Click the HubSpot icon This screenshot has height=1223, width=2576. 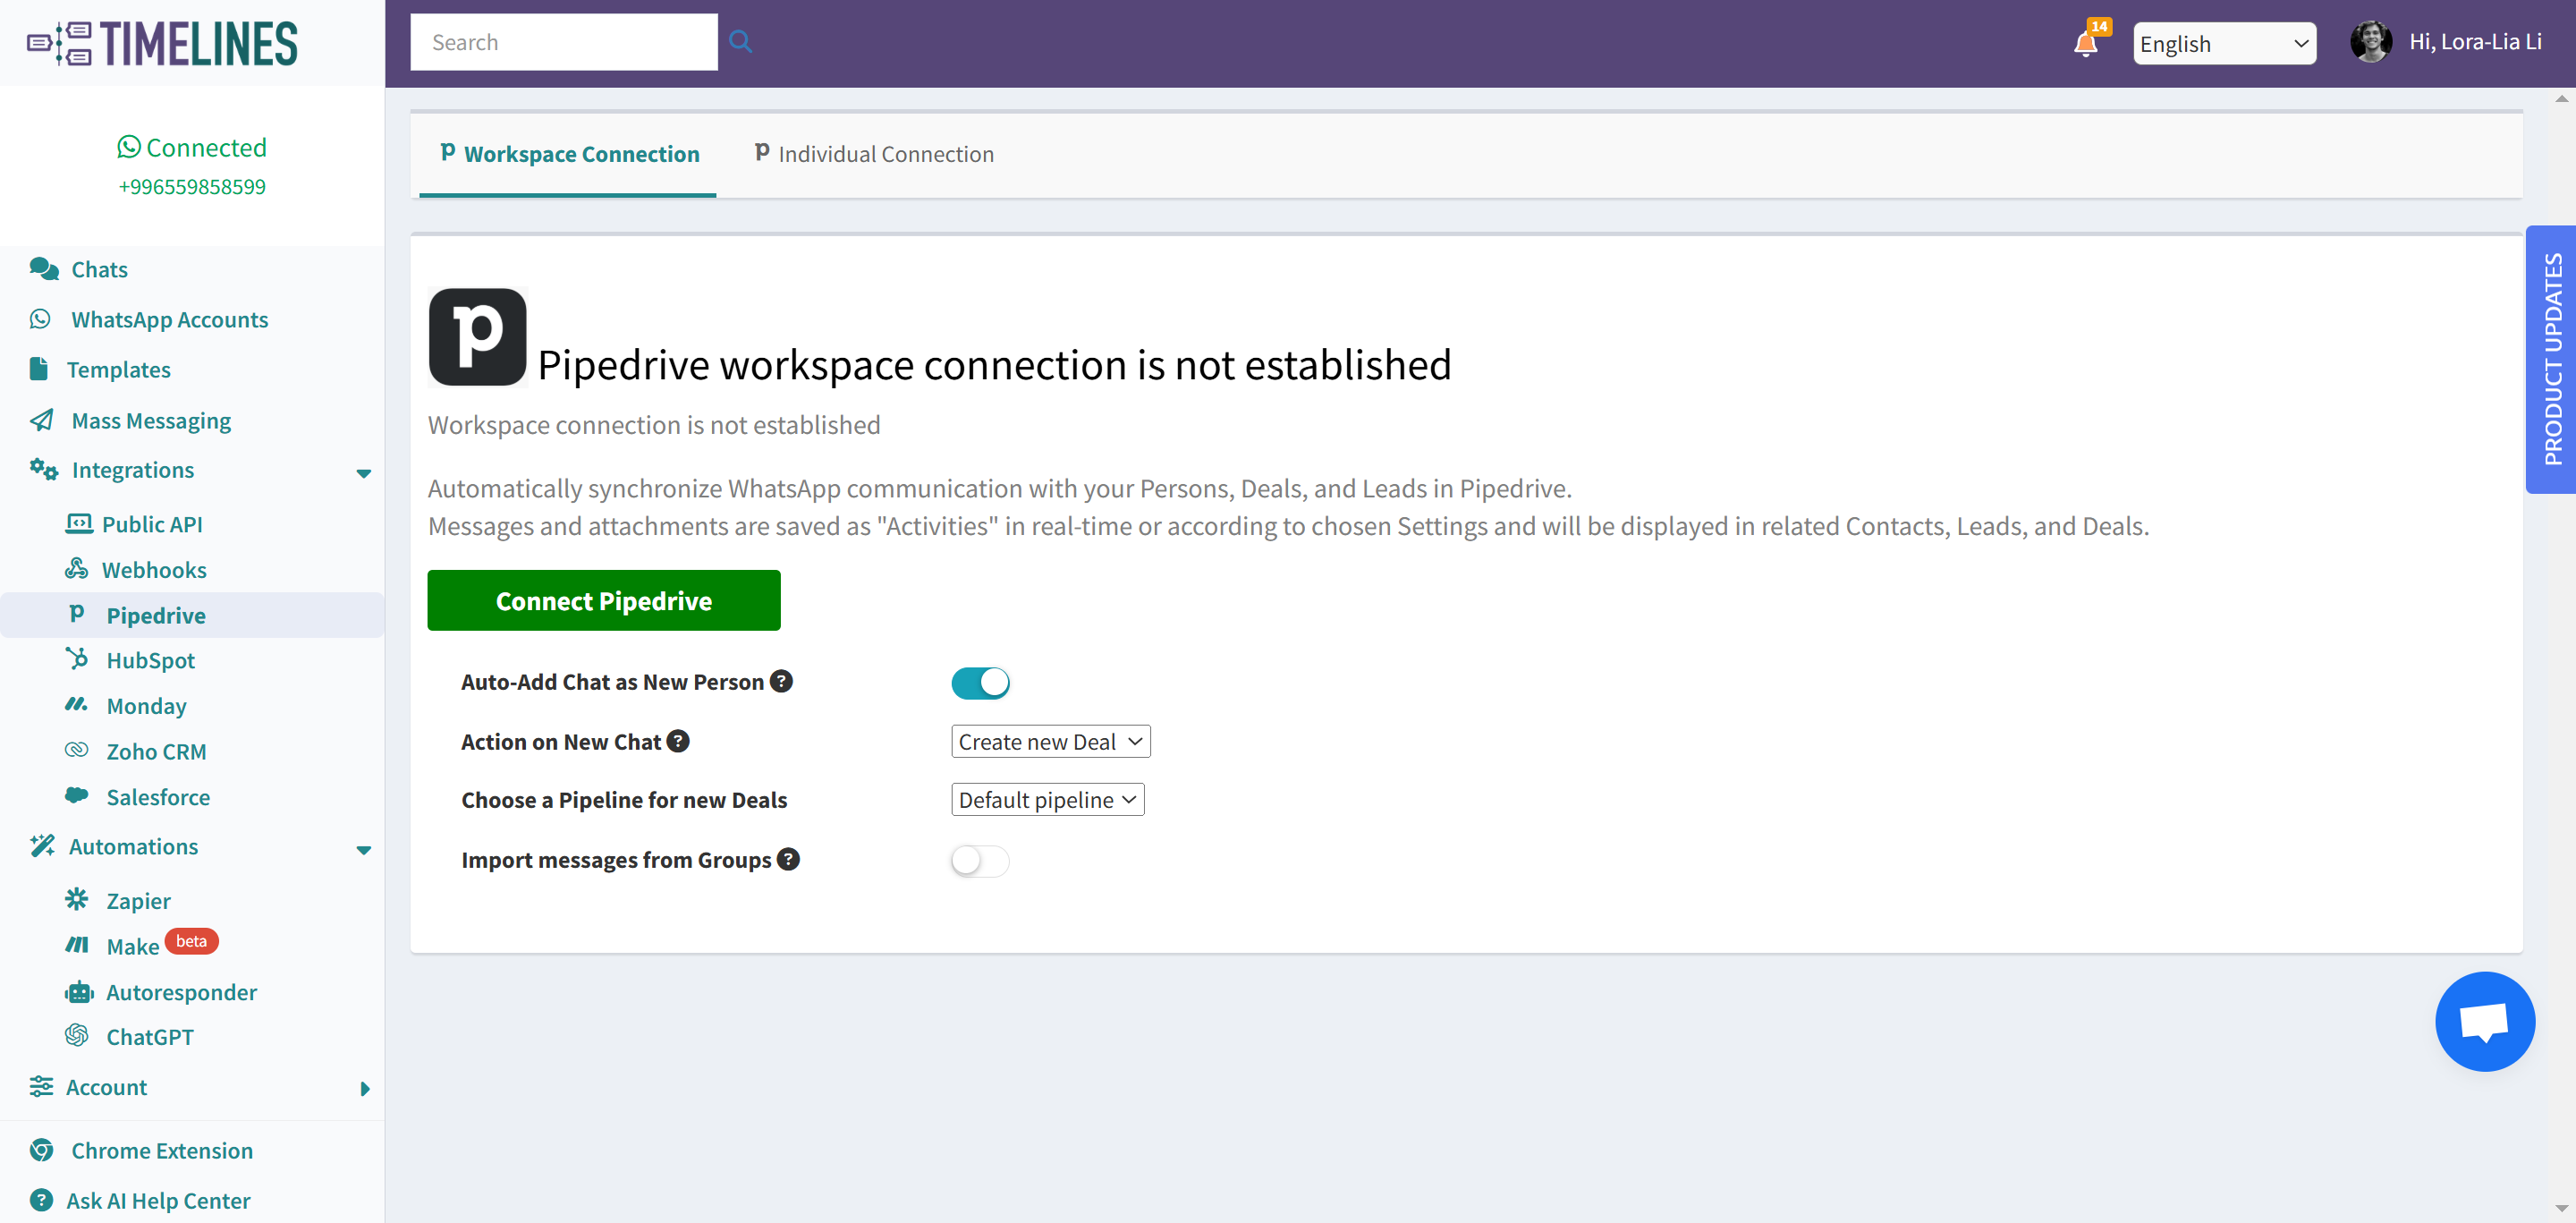[77, 659]
